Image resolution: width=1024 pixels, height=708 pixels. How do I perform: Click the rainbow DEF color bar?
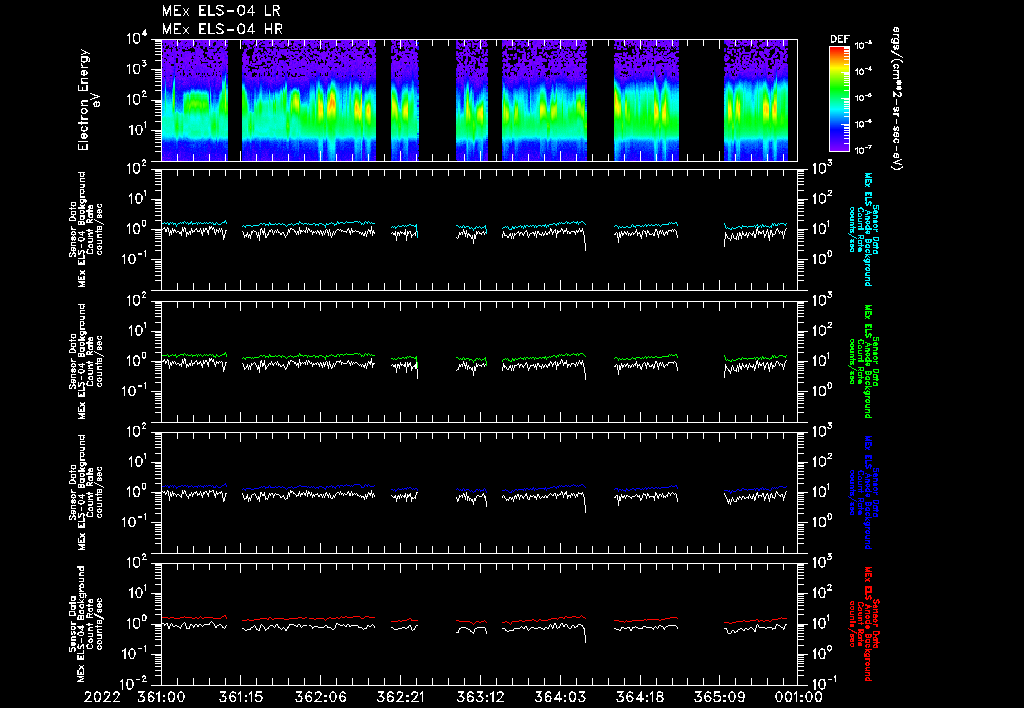[x=839, y=99]
